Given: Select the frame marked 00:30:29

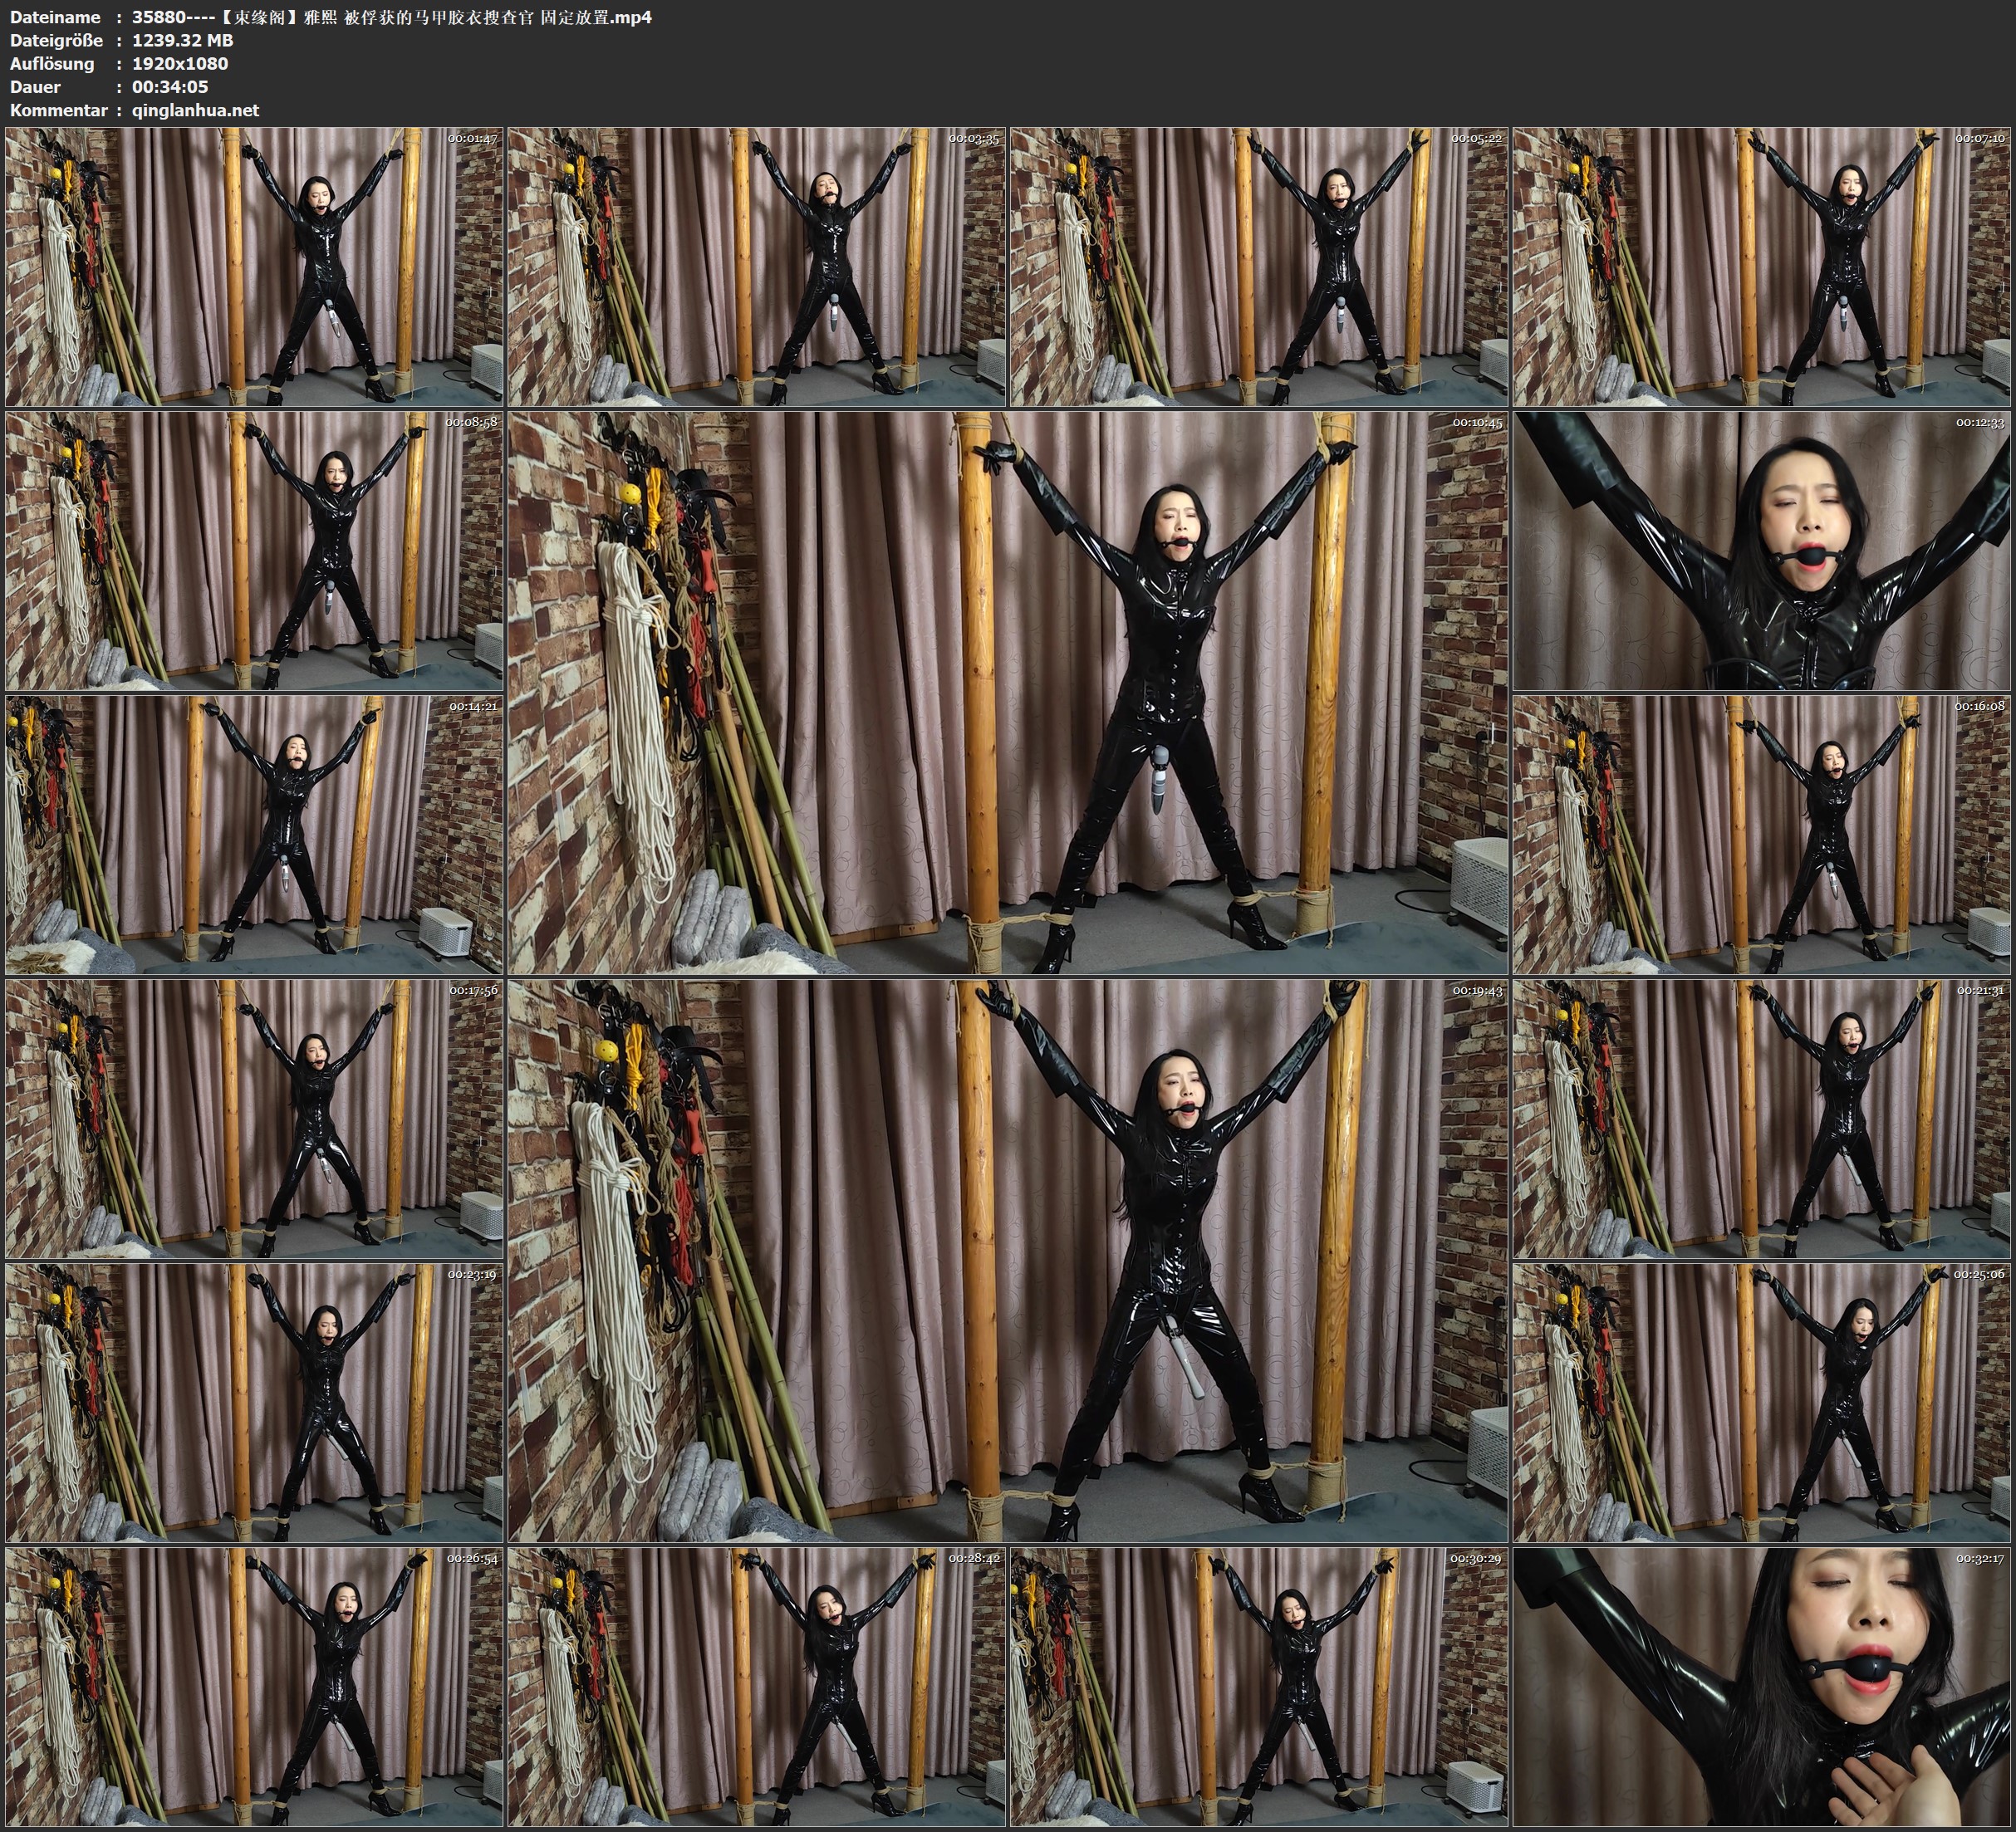Looking at the screenshot, I should [x=1259, y=1686].
